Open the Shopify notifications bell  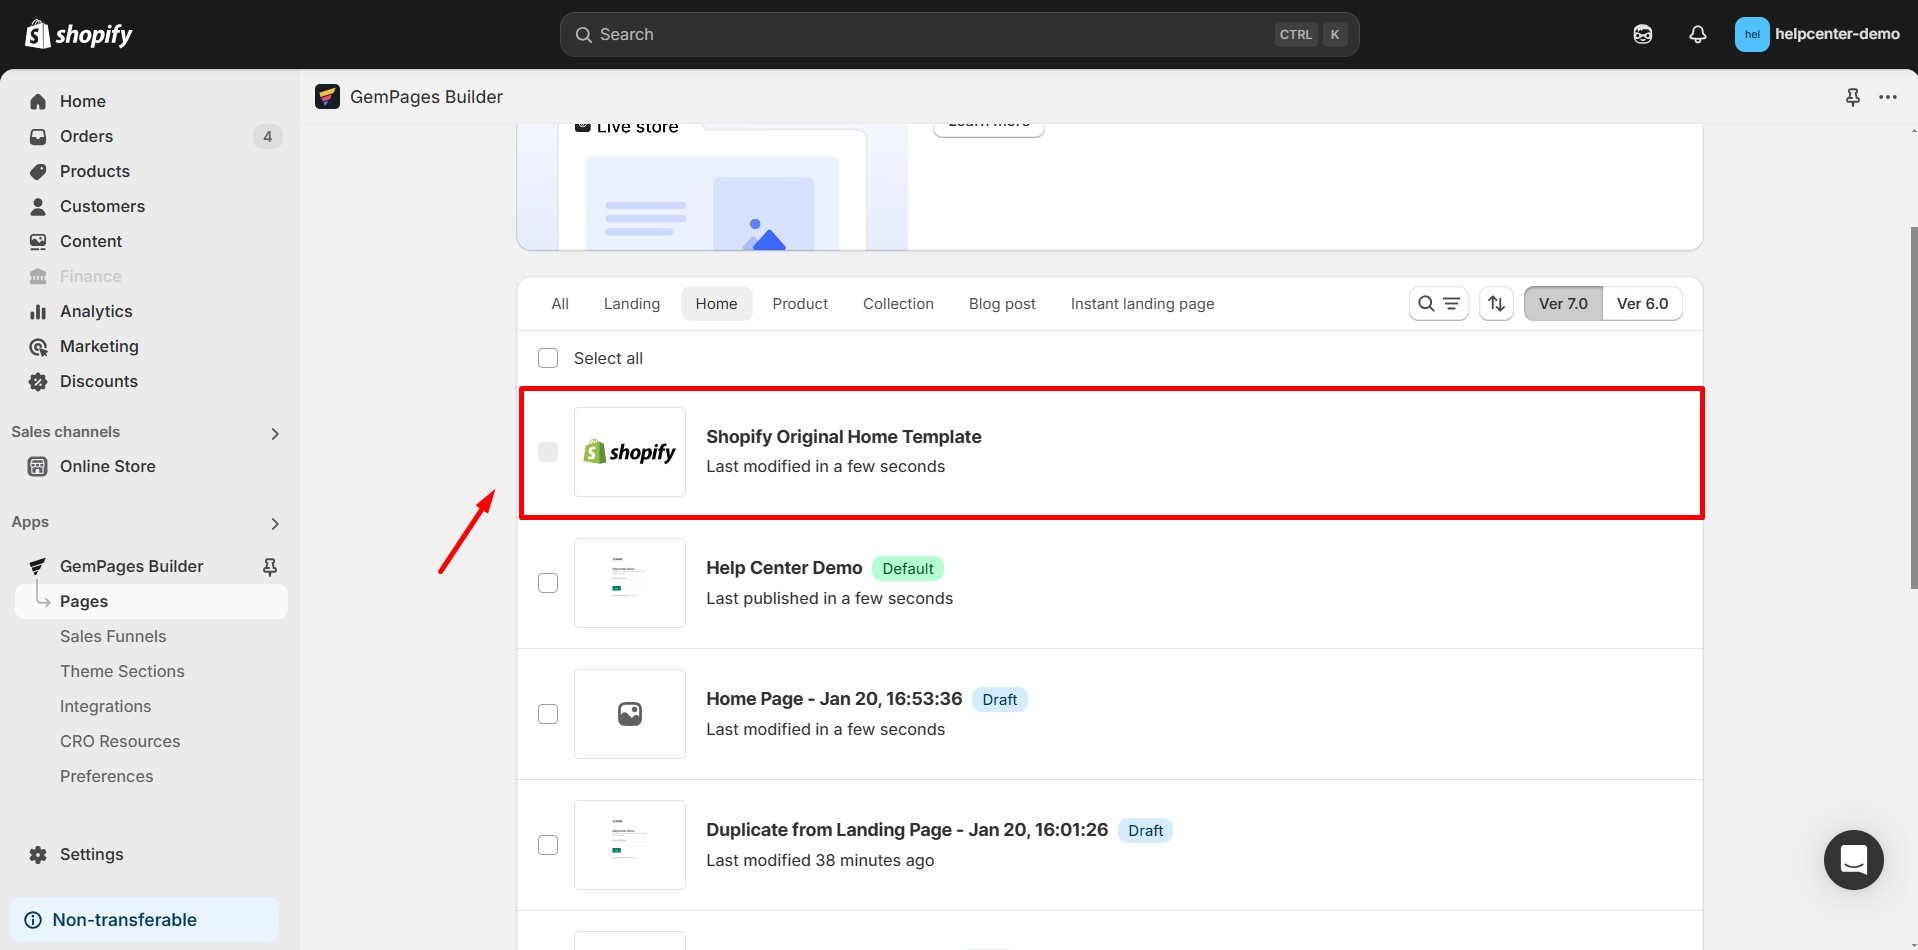1697,34
